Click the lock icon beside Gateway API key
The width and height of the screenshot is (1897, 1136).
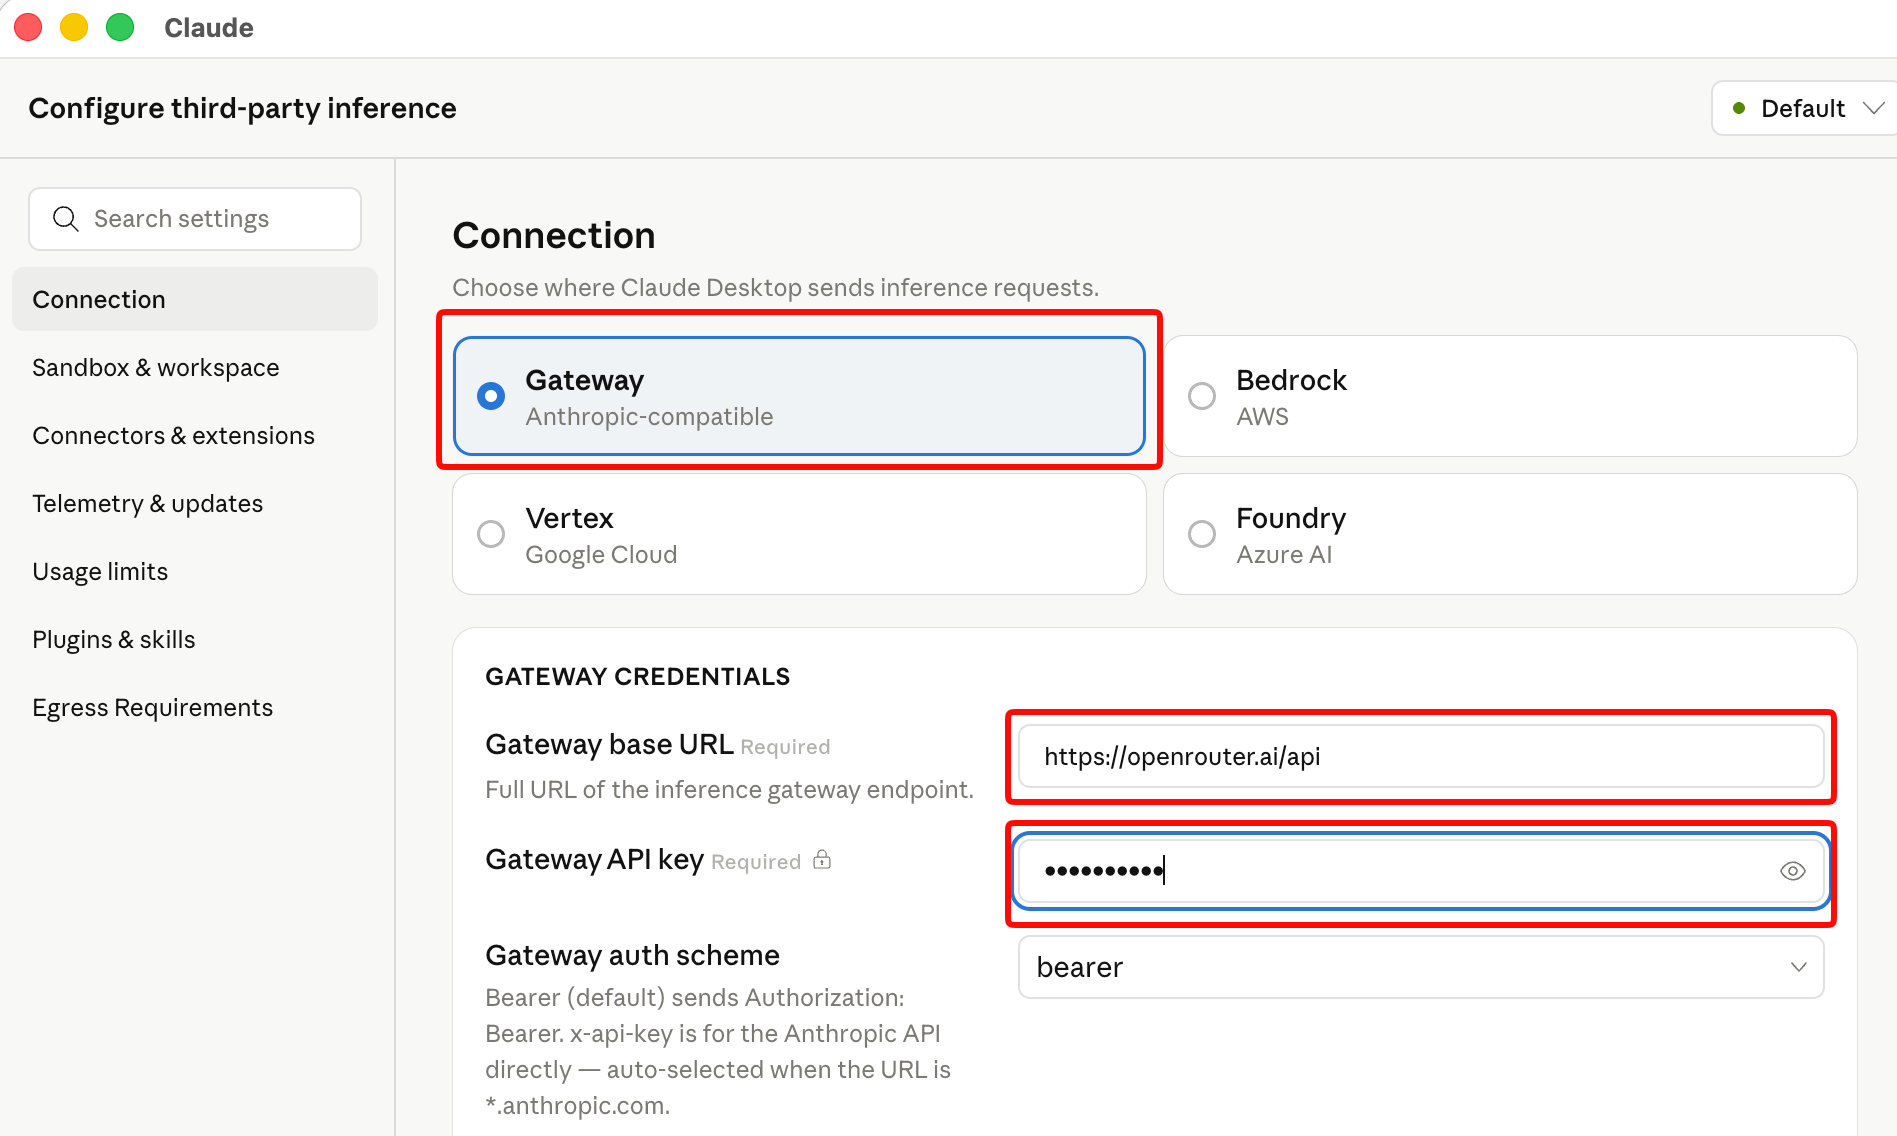coord(822,860)
